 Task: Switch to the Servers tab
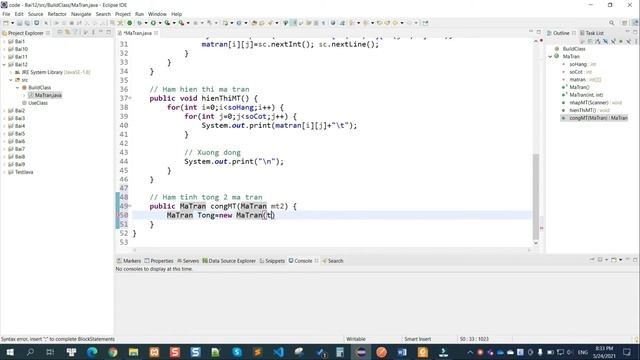(188, 260)
